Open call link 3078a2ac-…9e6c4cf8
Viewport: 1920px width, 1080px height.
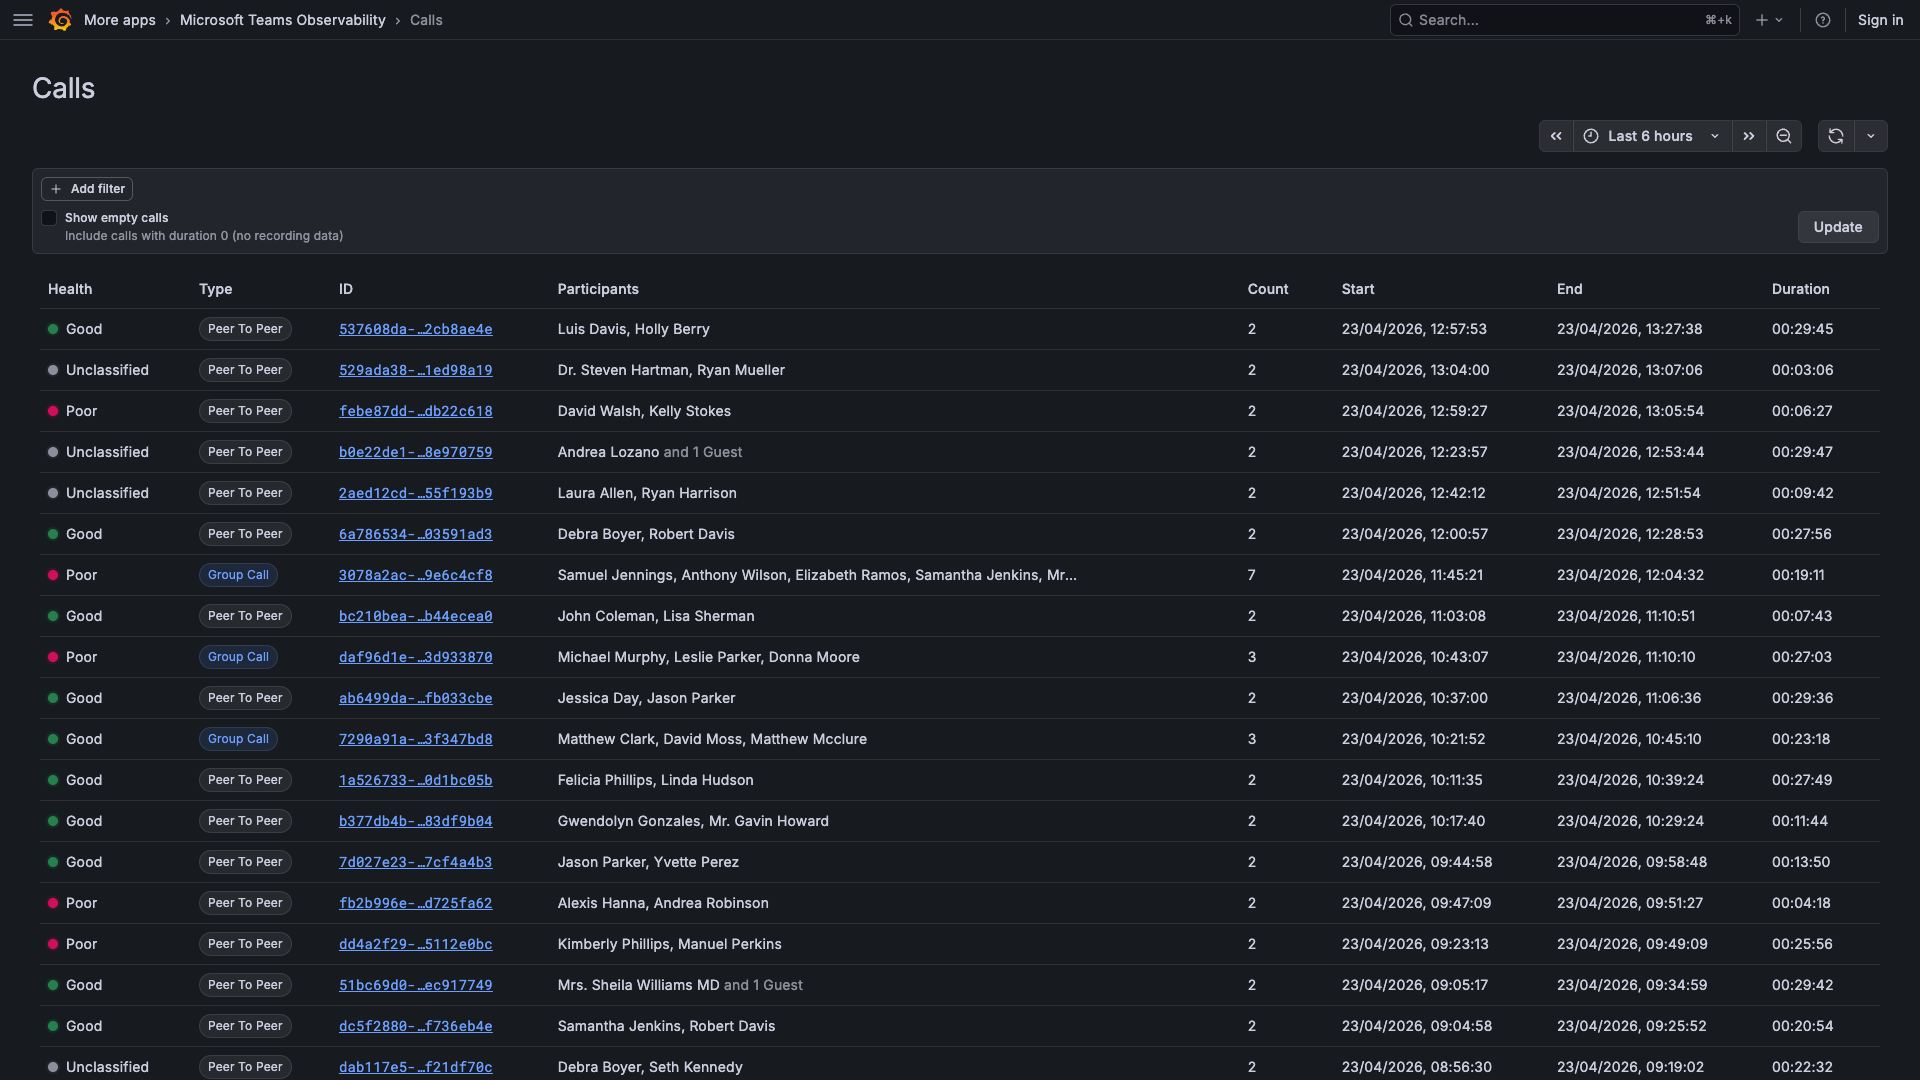point(415,575)
